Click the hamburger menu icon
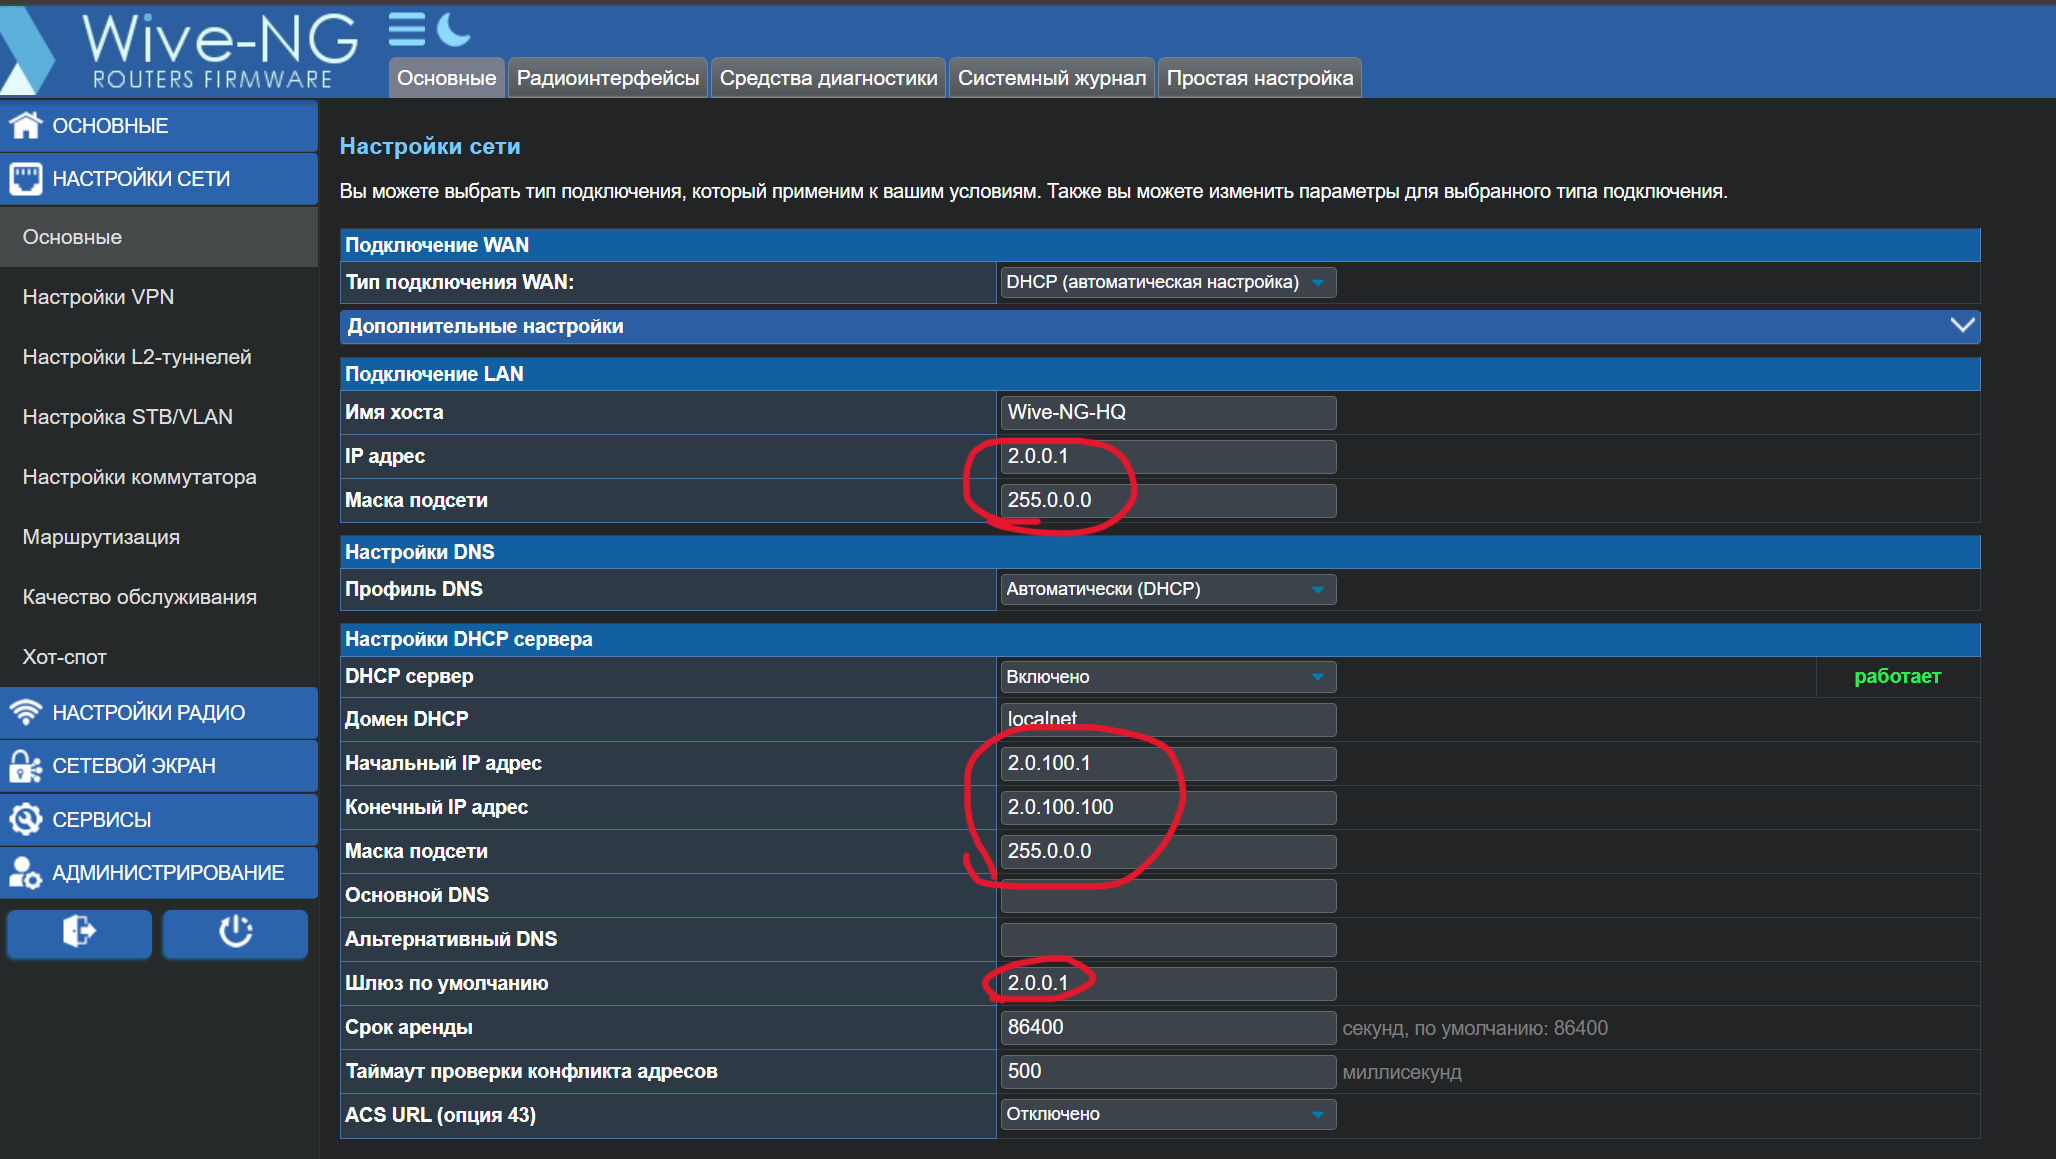This screenshot has height=1159, width=2056. pyautogui.click(x=407, y=30)
